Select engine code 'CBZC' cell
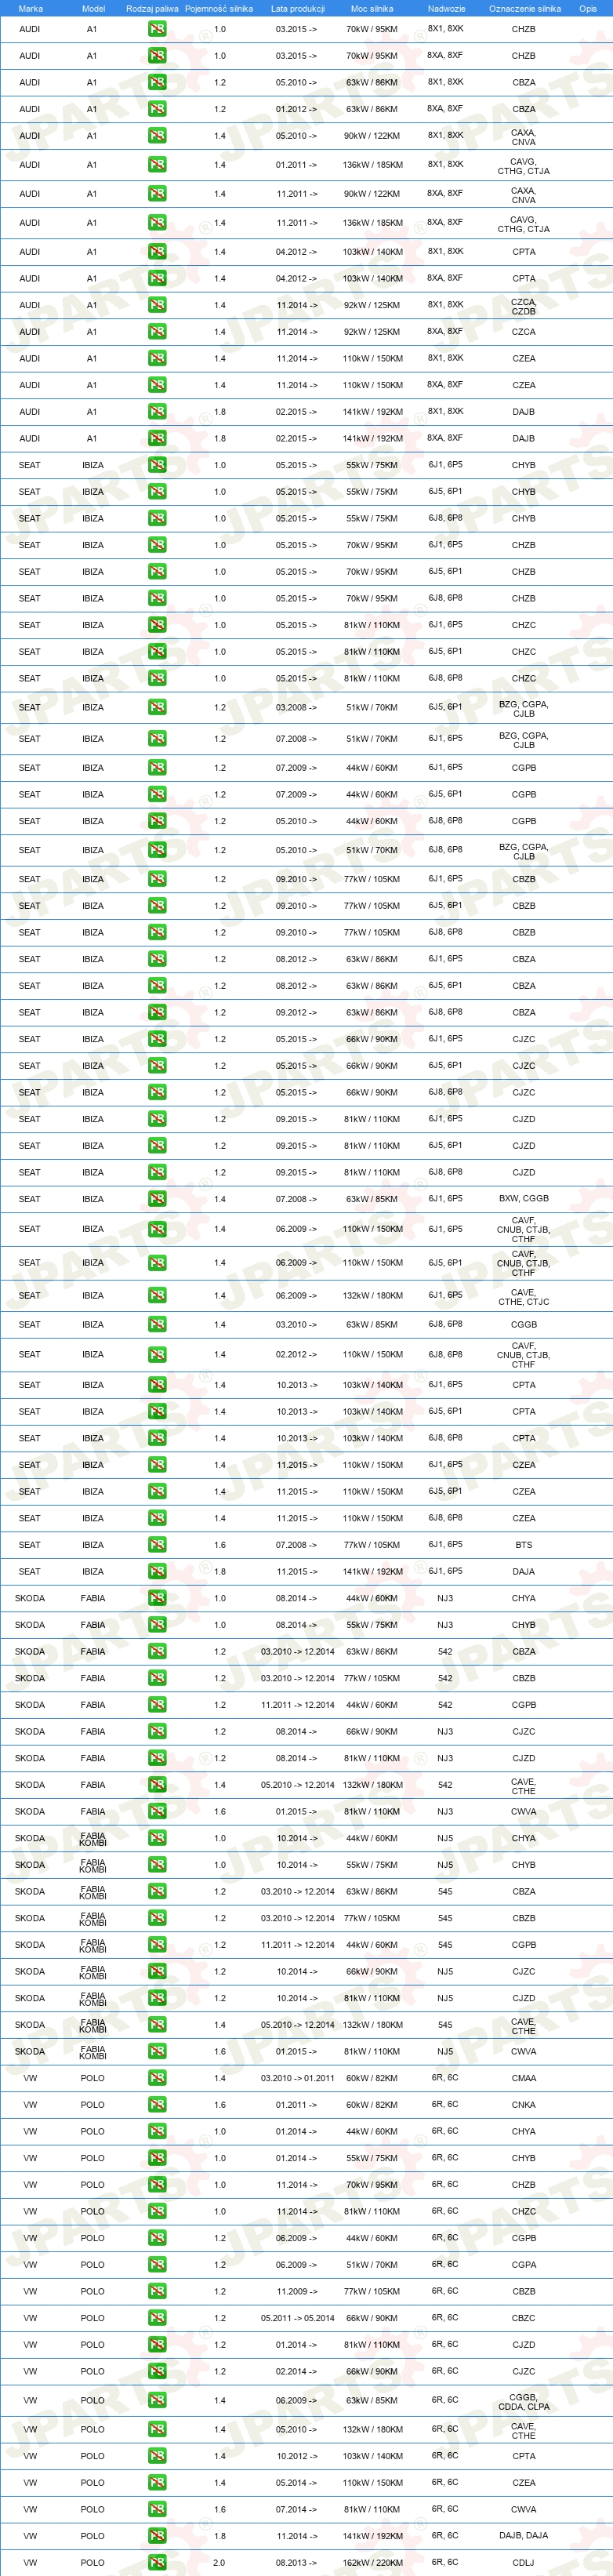 pyautogui.click(x=524, y=2318)
